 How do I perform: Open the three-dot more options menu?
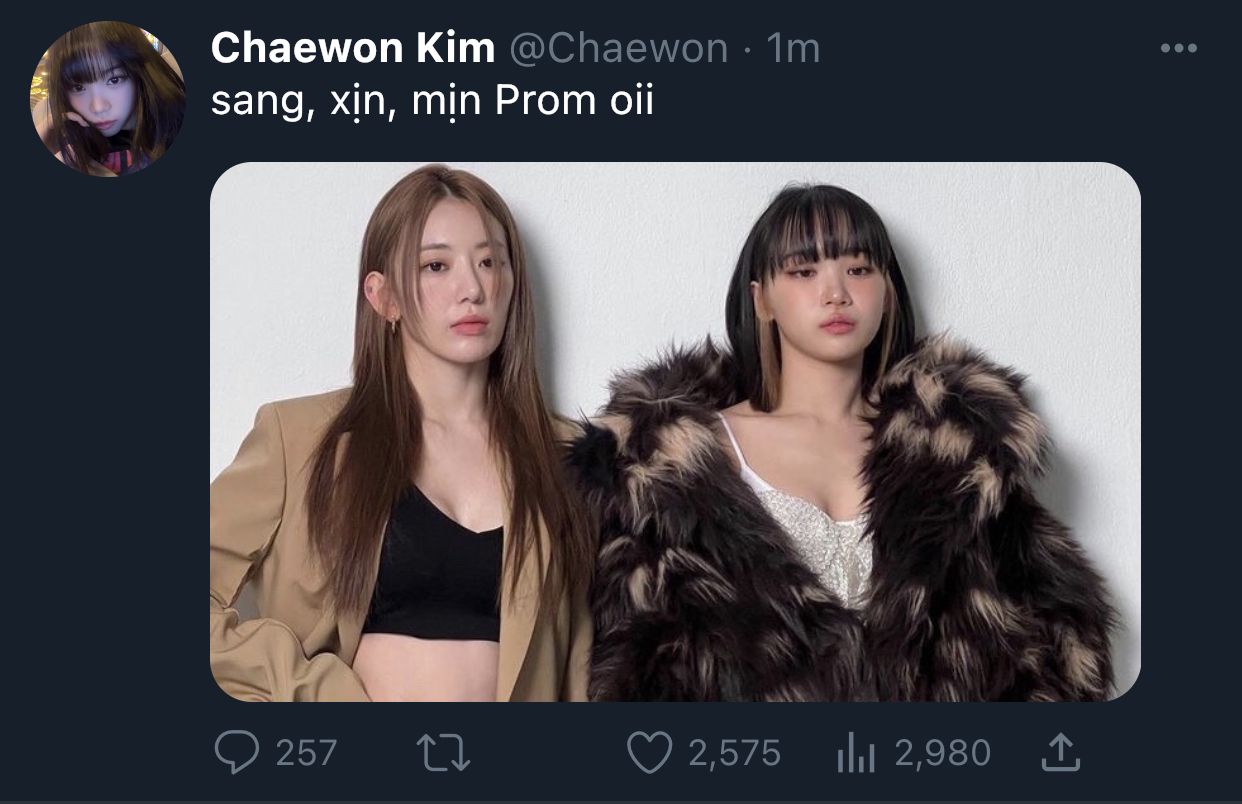(1178, 47)
